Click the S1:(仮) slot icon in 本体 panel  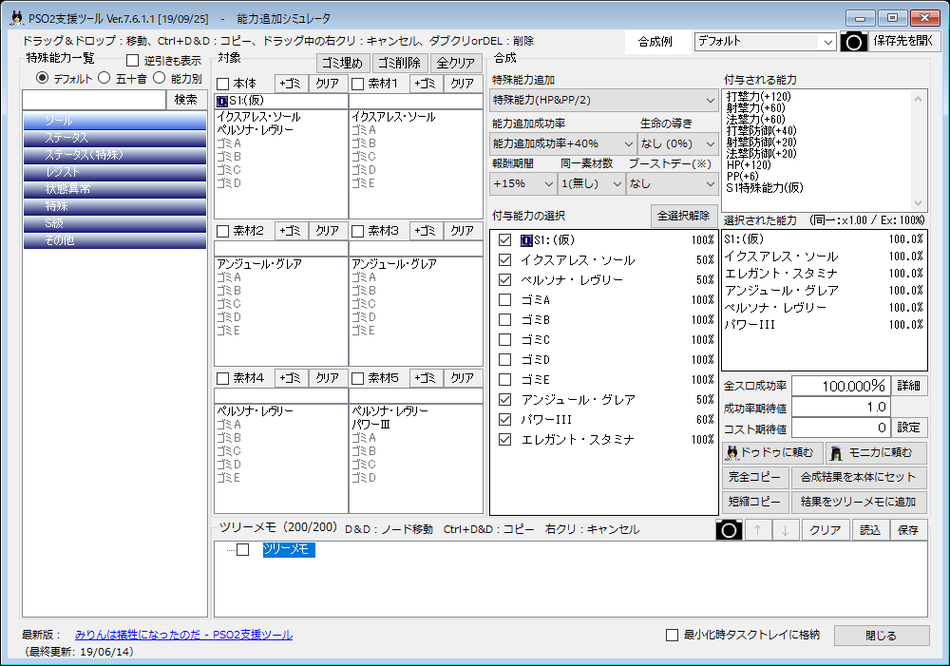point(222,101)
